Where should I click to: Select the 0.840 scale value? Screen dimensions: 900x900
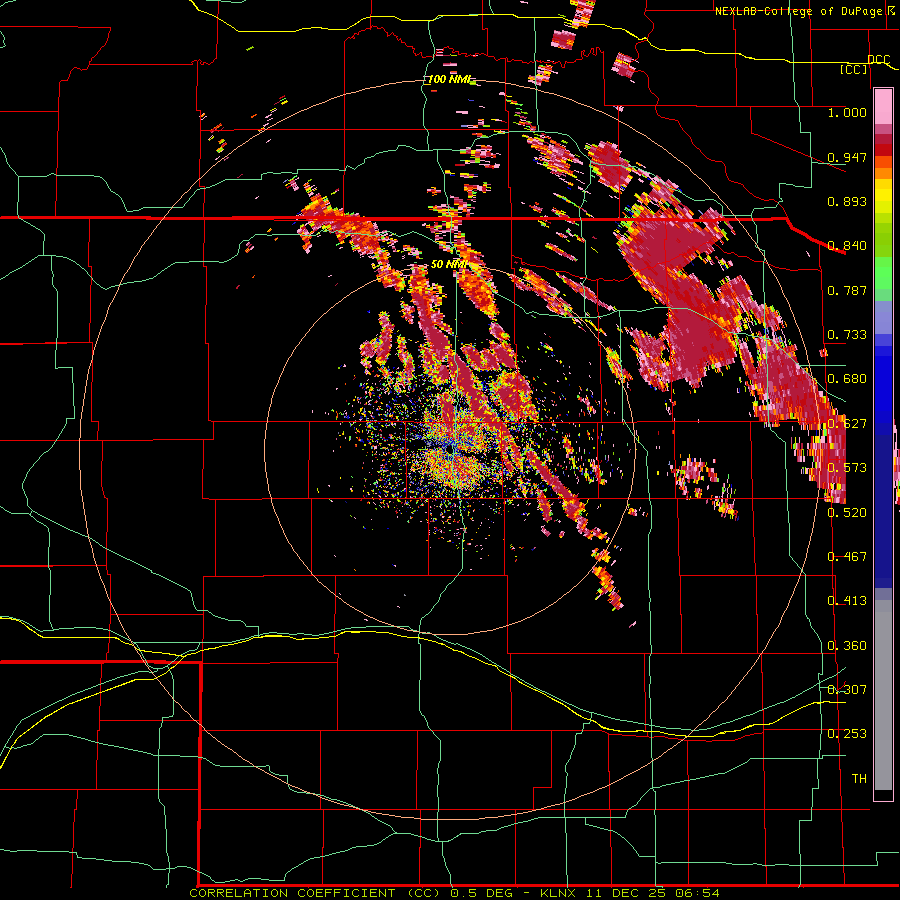(x=847, y=246)
